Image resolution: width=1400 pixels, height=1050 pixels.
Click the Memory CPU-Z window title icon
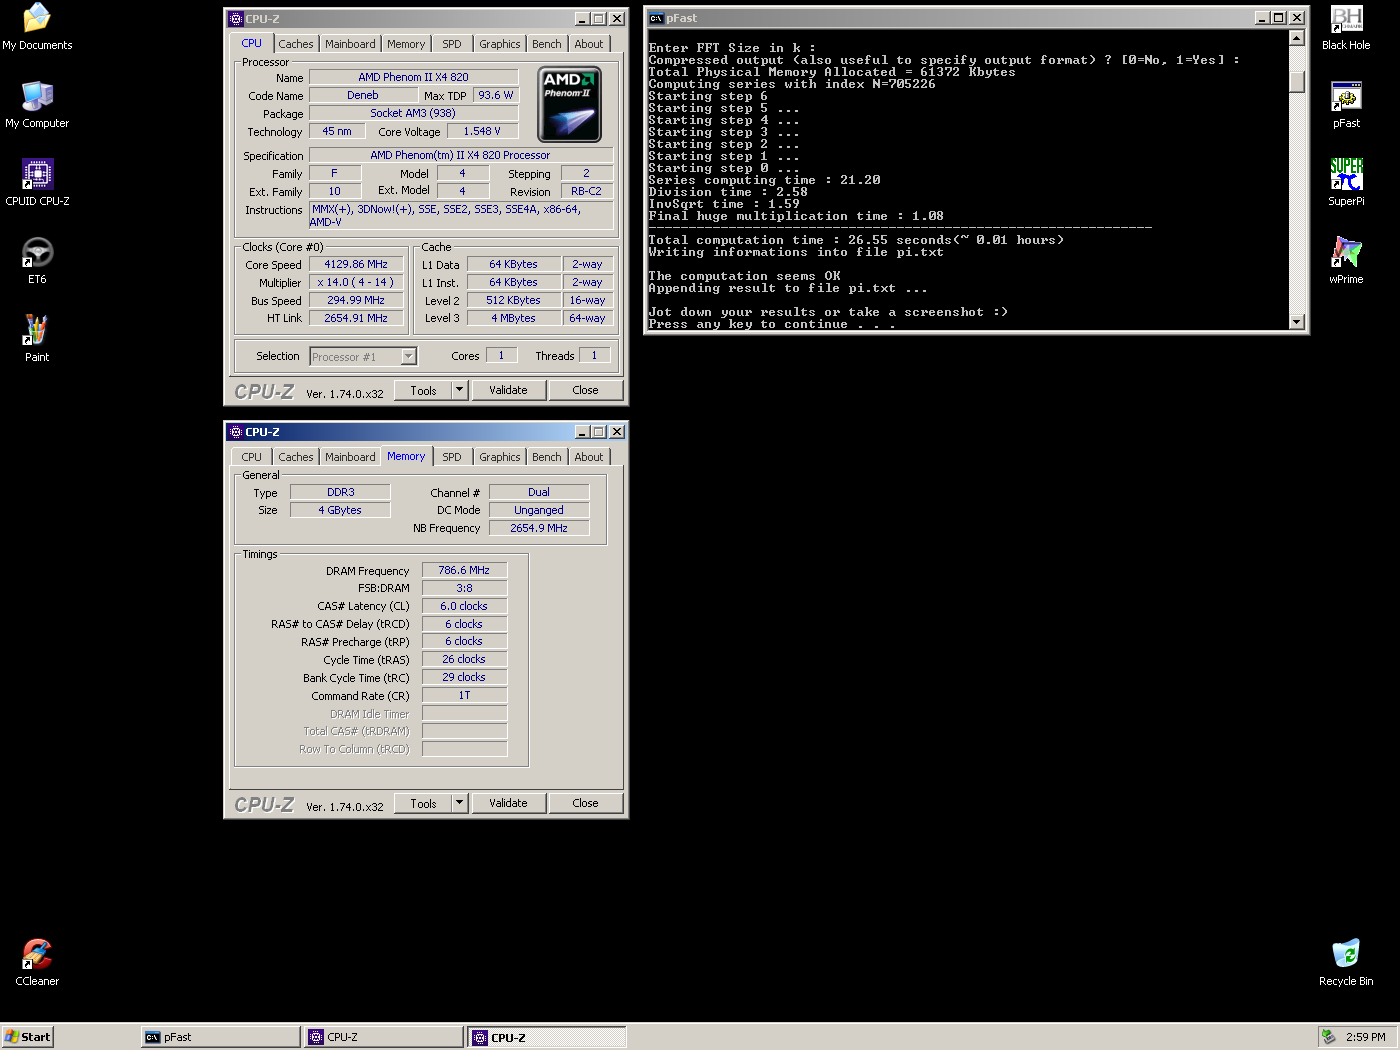[x=236, y=432]
